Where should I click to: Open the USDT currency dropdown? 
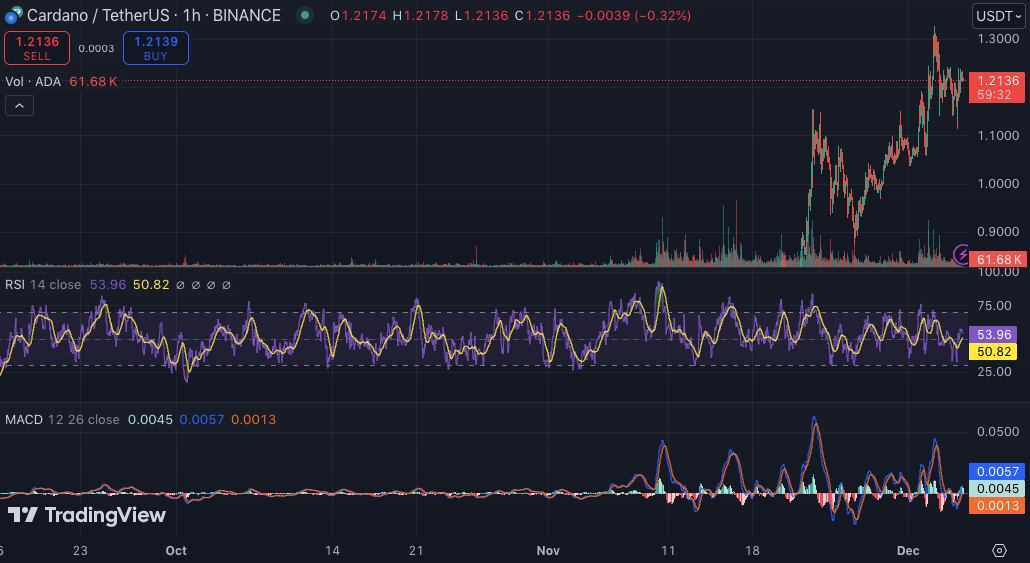tap(997, 16)
